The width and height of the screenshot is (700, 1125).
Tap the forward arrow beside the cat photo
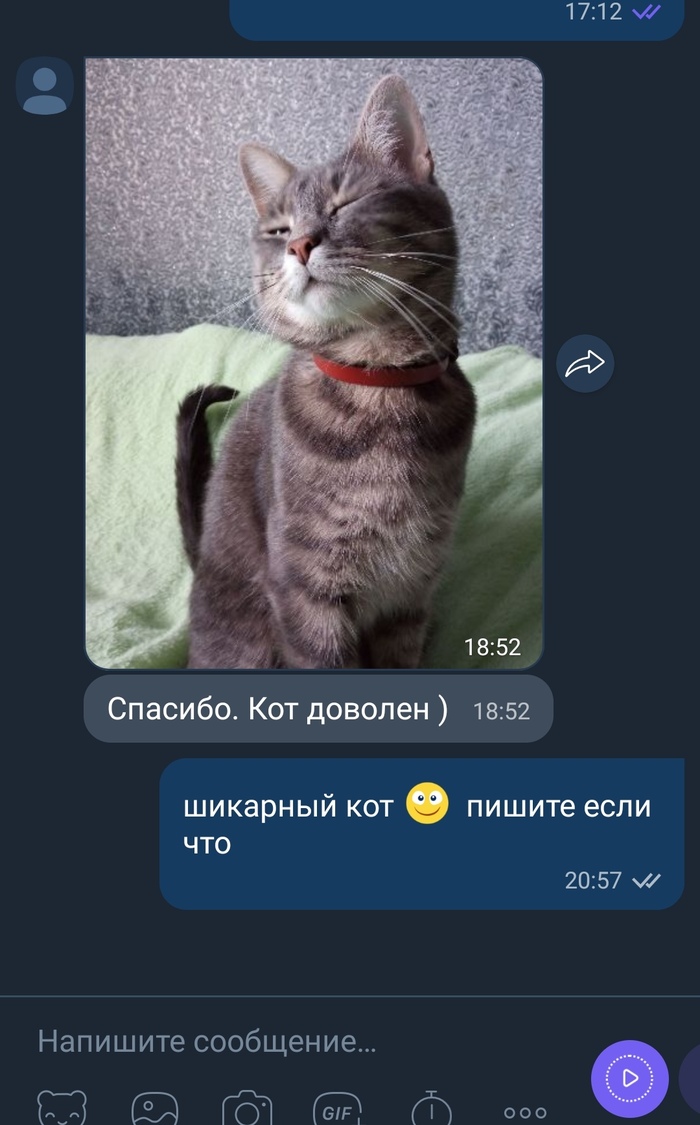[585, 364]
